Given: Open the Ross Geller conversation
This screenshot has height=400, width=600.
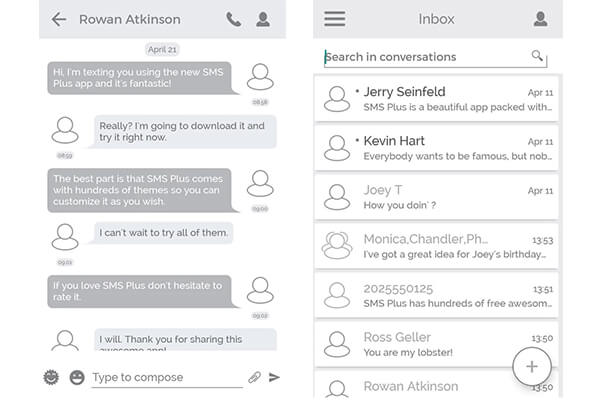Looking at the screenshot, I should pyautogui.click(x=436, y=344).
